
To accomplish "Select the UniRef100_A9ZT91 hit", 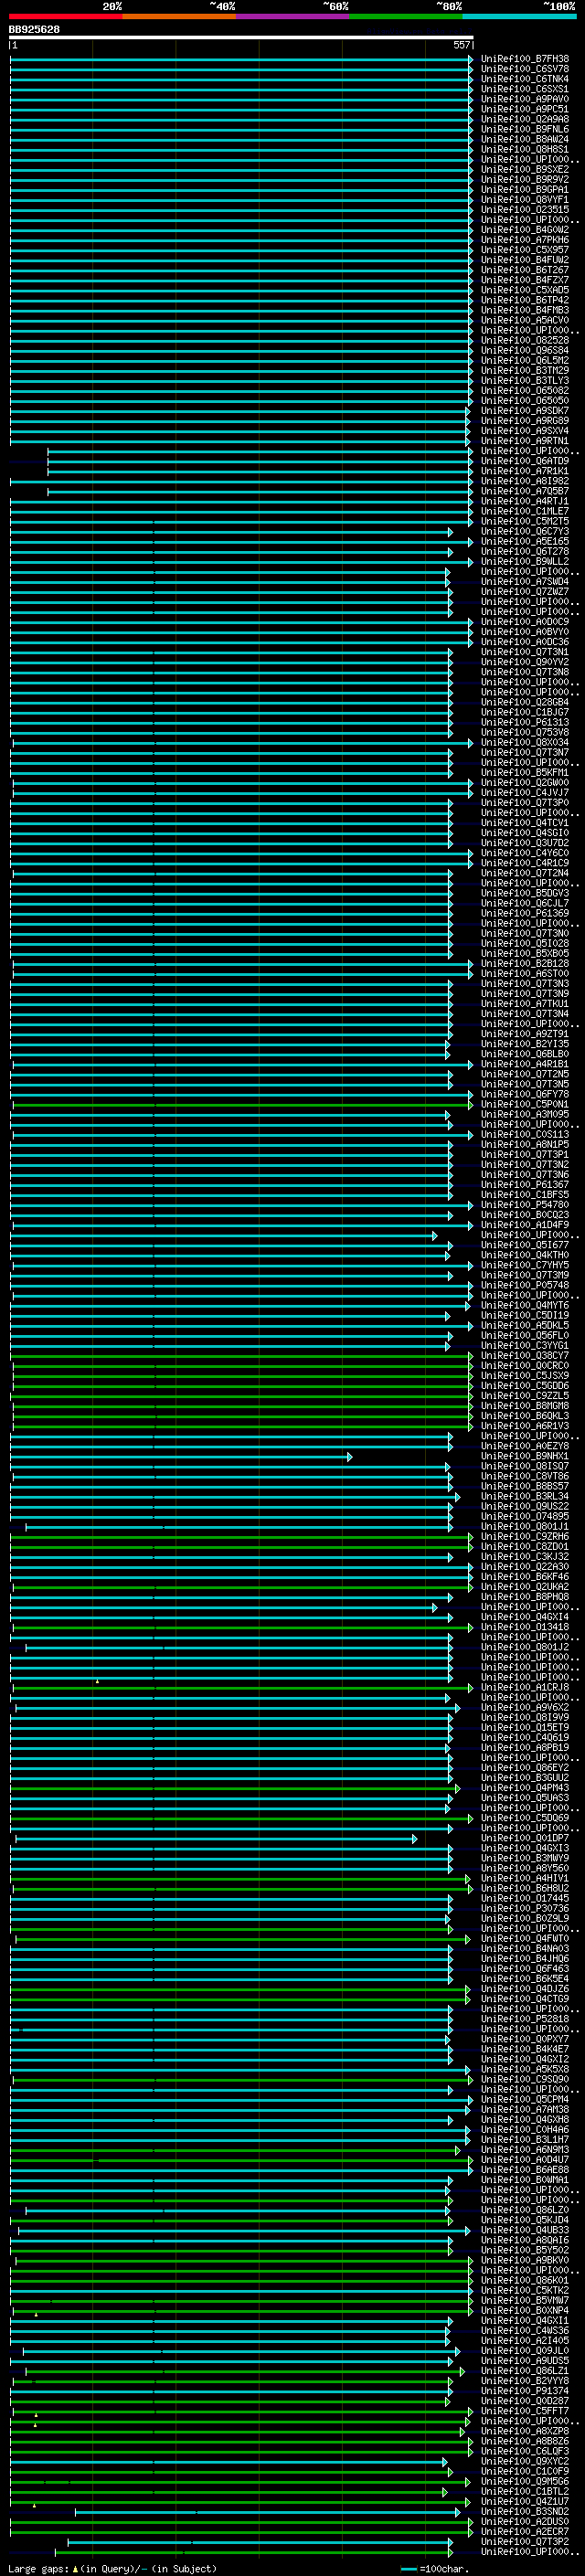I will 525,1034.
